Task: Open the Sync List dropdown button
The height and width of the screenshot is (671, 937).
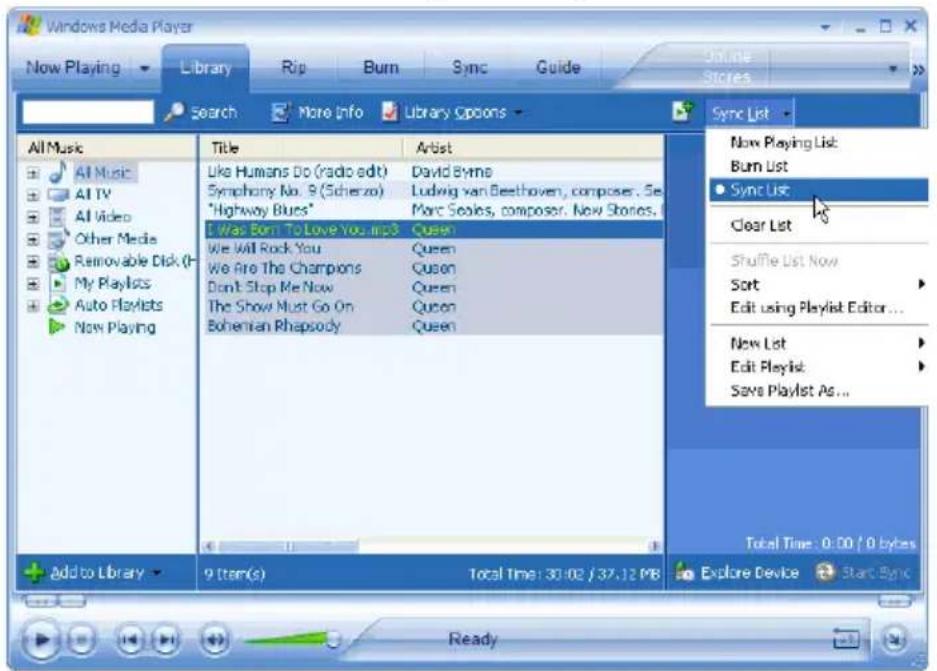Action: click(x=751, y=113)
